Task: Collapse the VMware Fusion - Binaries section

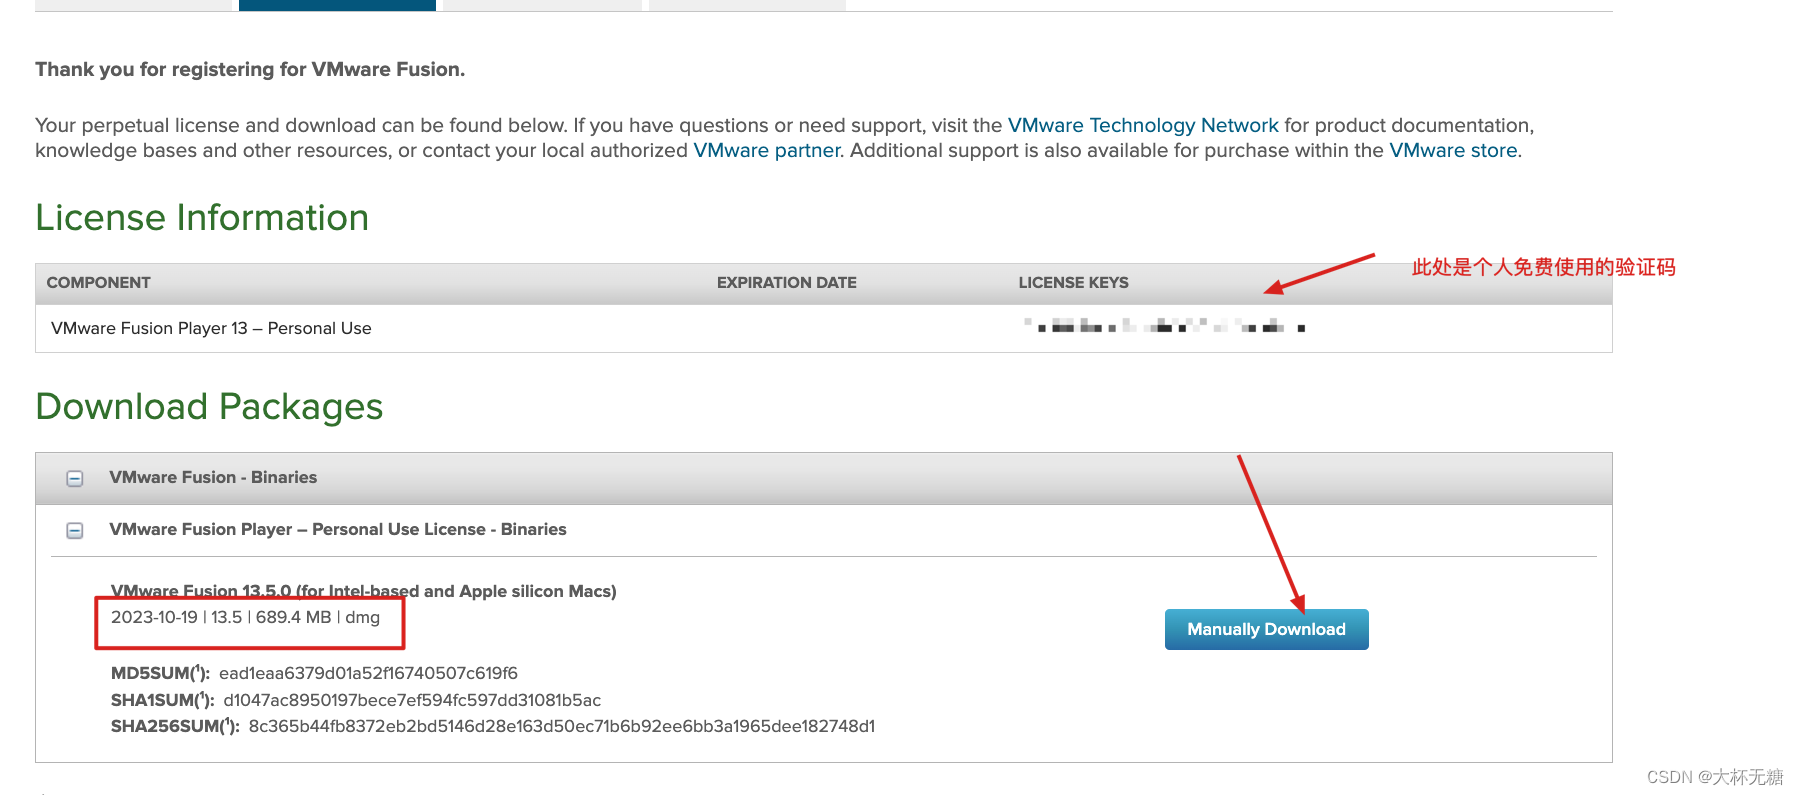Action: [75, 479]
